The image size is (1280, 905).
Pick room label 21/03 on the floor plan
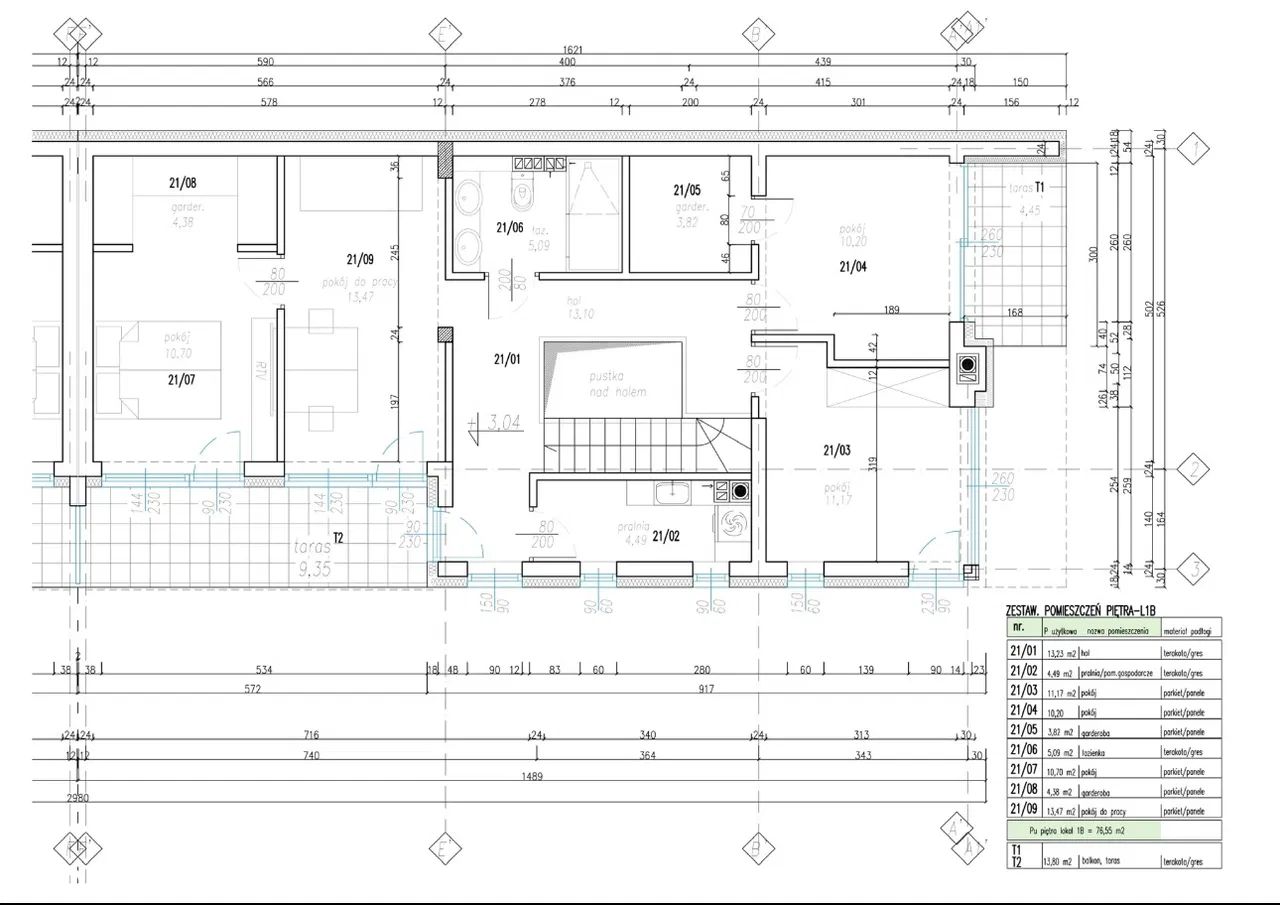point(837,451)
